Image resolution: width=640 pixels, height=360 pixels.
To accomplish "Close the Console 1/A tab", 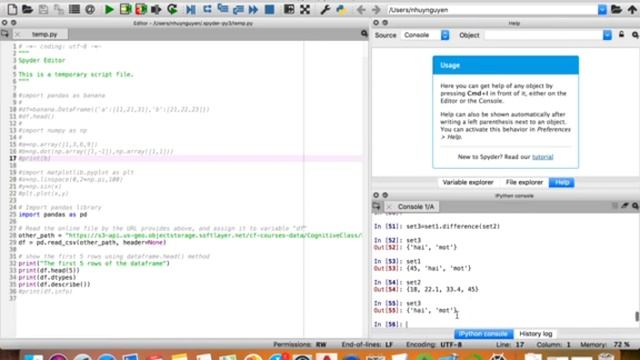I will [x=389, y=207].
